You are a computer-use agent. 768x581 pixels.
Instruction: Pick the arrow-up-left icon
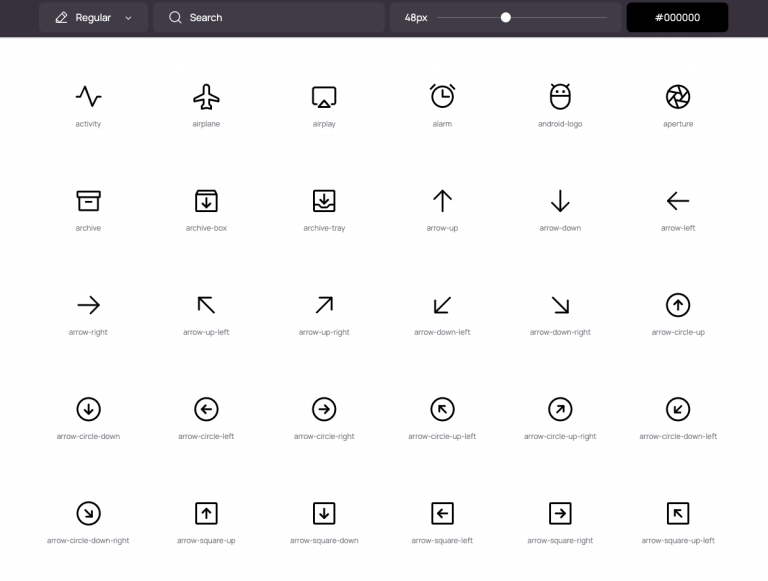click(x=206, y=305)
